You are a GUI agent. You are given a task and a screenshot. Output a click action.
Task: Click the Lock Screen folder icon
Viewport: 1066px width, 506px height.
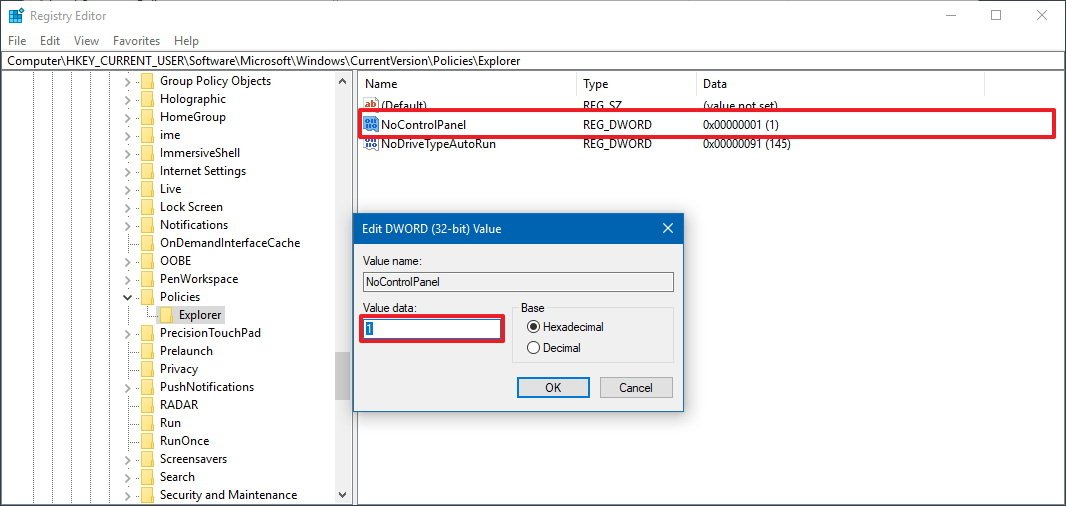(148, 207)
